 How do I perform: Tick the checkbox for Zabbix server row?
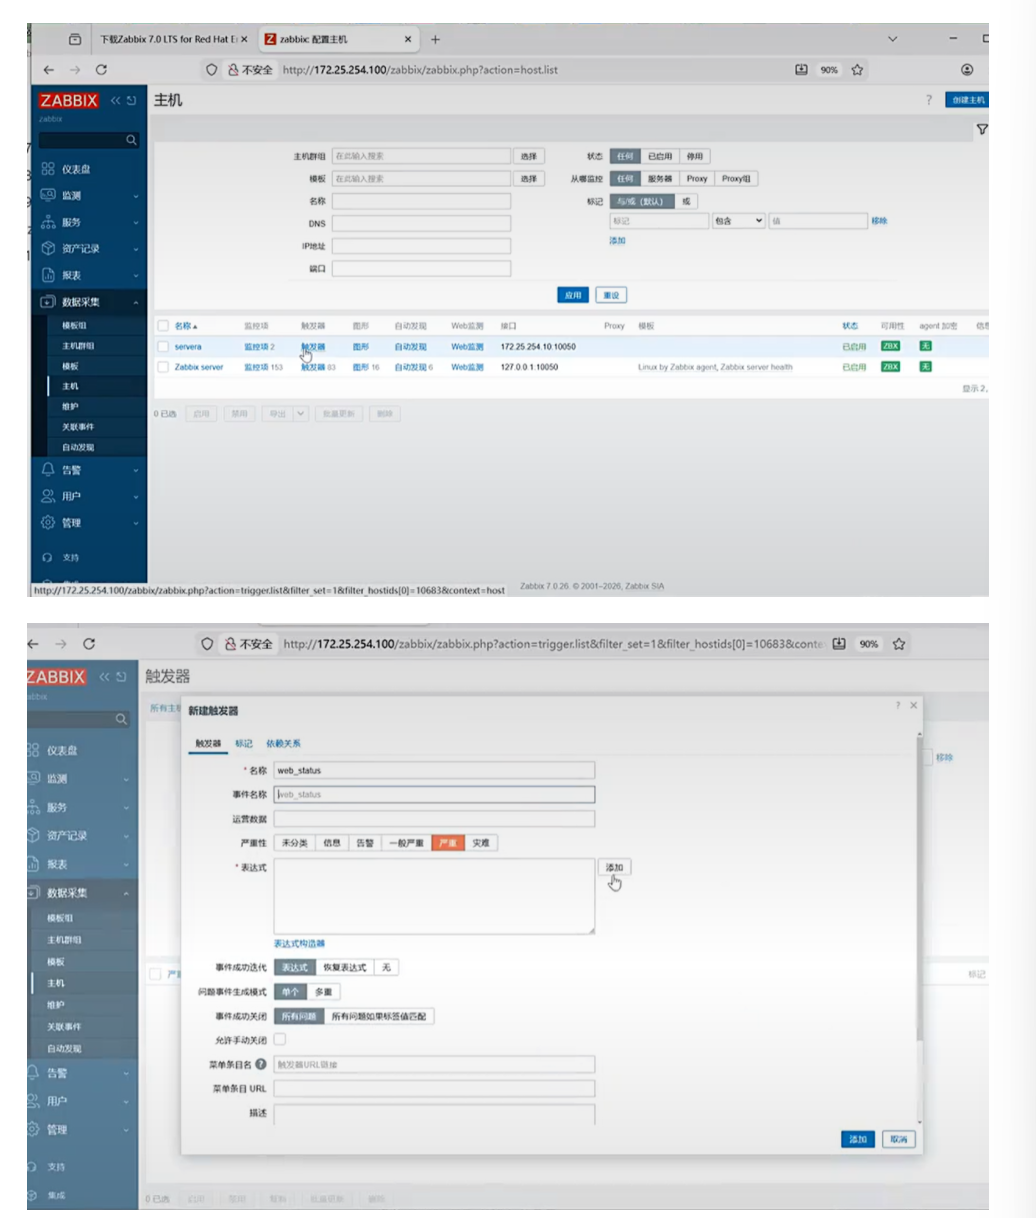tap(163, 367)
